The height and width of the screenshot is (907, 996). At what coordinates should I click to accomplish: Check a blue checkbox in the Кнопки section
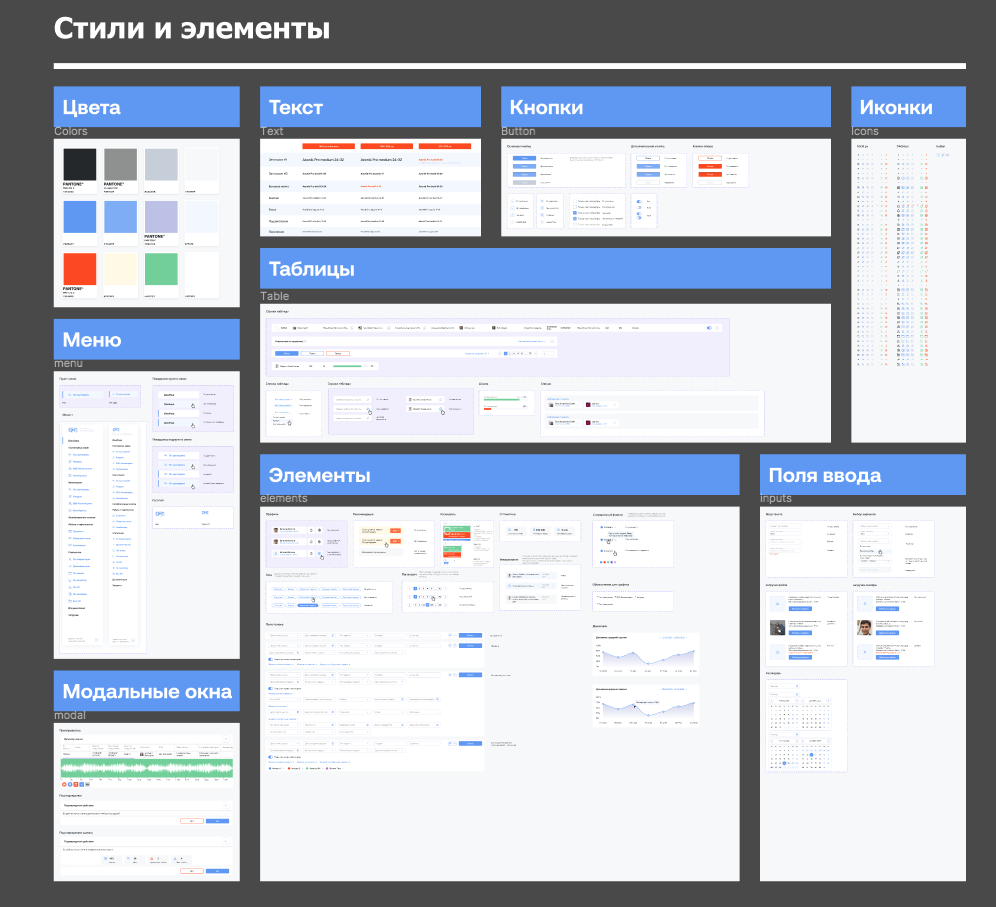pos(575,213)
